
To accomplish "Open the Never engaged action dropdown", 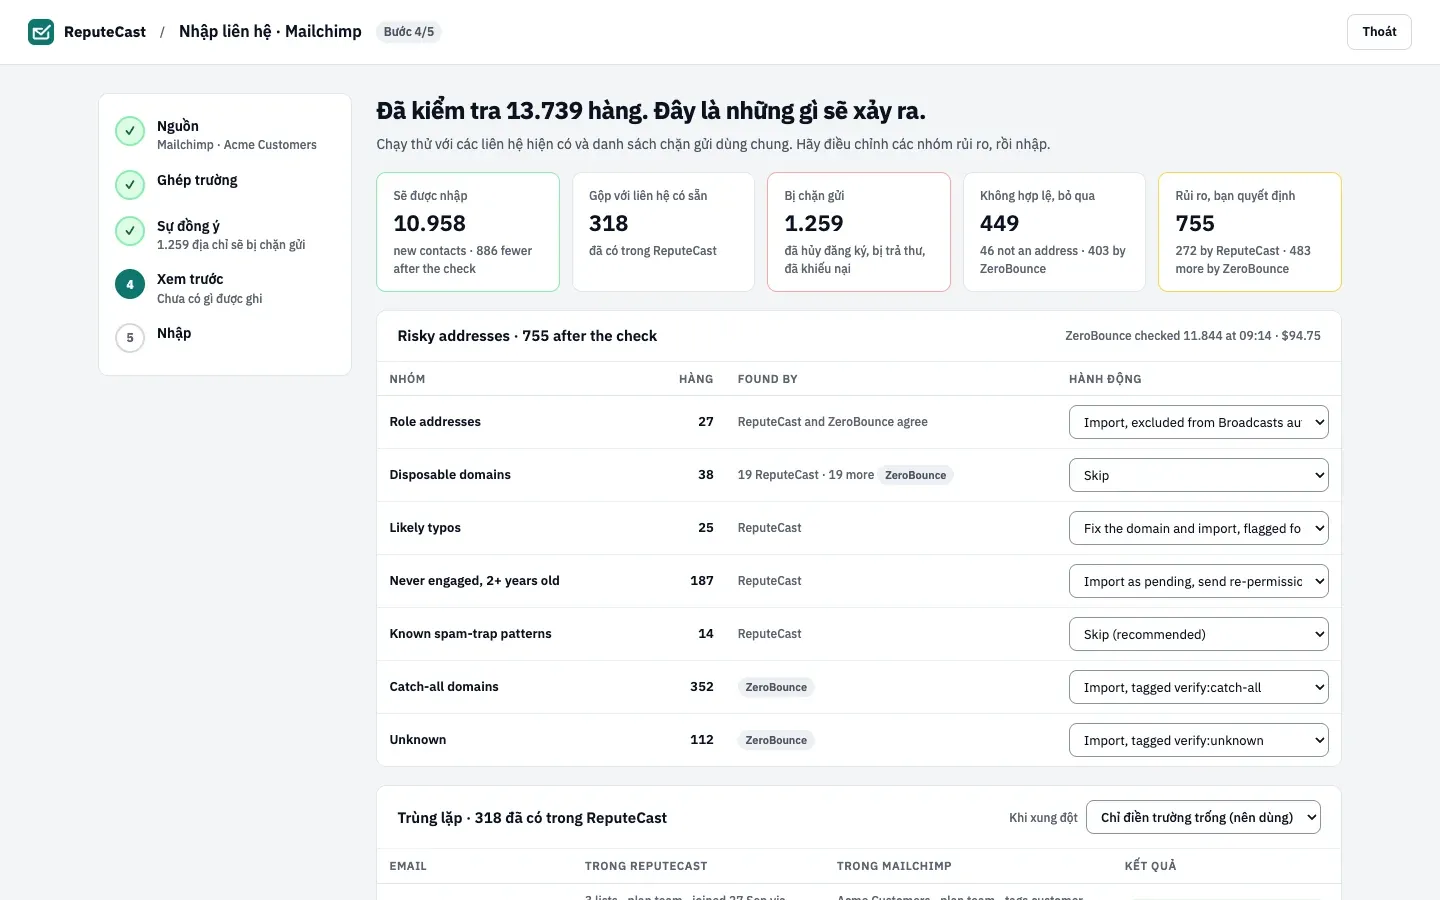I will click(x=1199, y=581).
